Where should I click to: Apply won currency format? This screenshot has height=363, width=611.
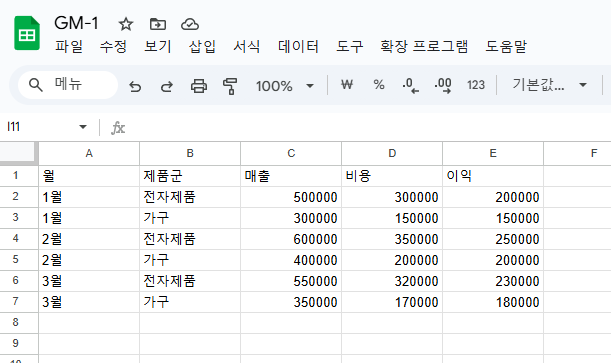tap(347, 85)
